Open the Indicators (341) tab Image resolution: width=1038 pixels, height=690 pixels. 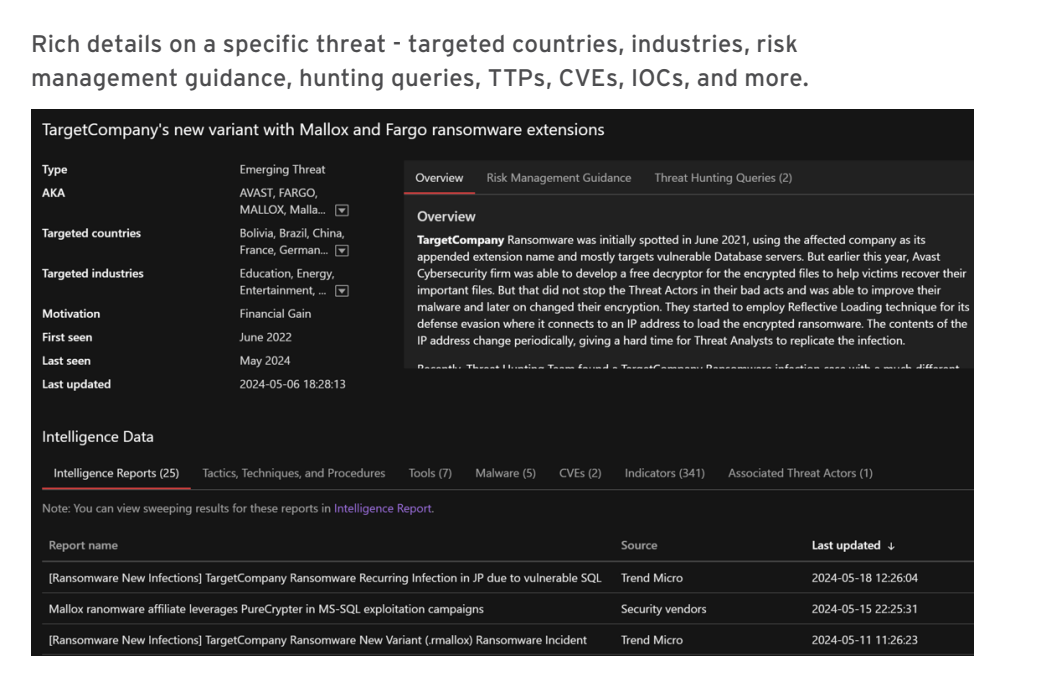point(665,473)
